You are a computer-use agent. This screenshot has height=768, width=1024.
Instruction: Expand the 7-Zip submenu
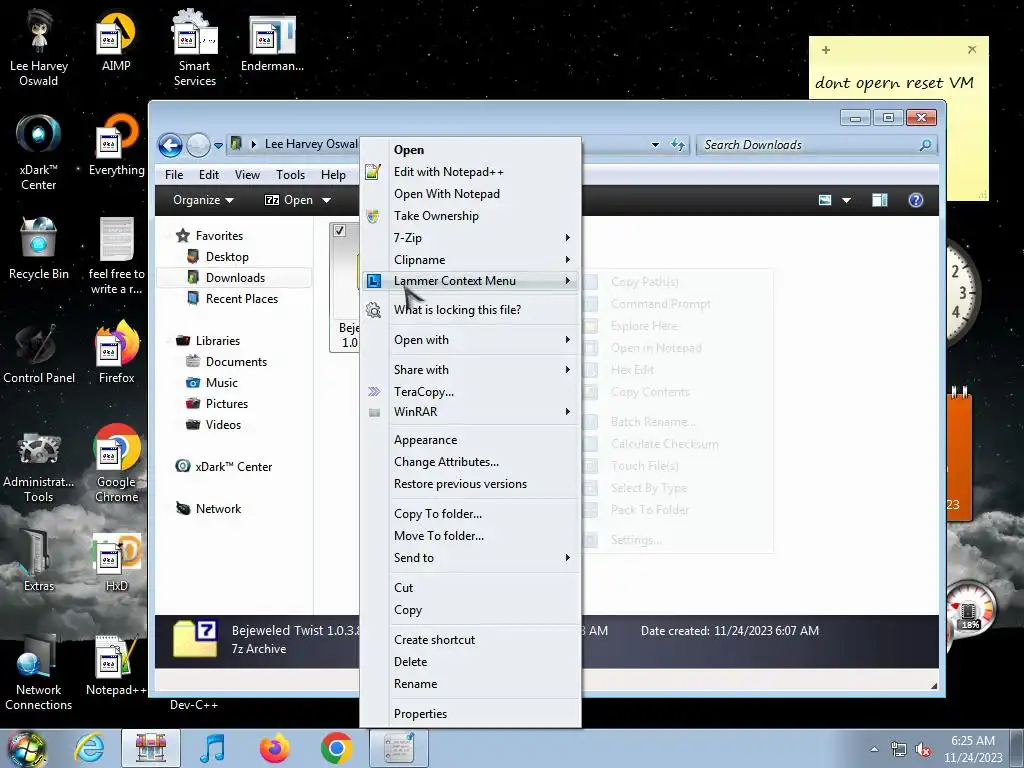point(470,238)
